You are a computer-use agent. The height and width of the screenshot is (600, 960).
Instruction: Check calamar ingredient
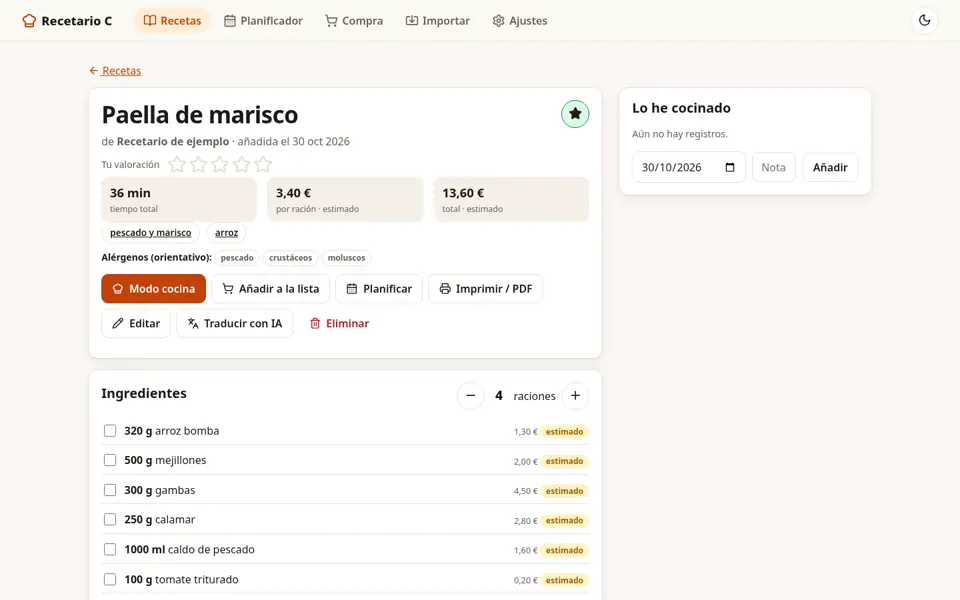[x=110, y=519]
